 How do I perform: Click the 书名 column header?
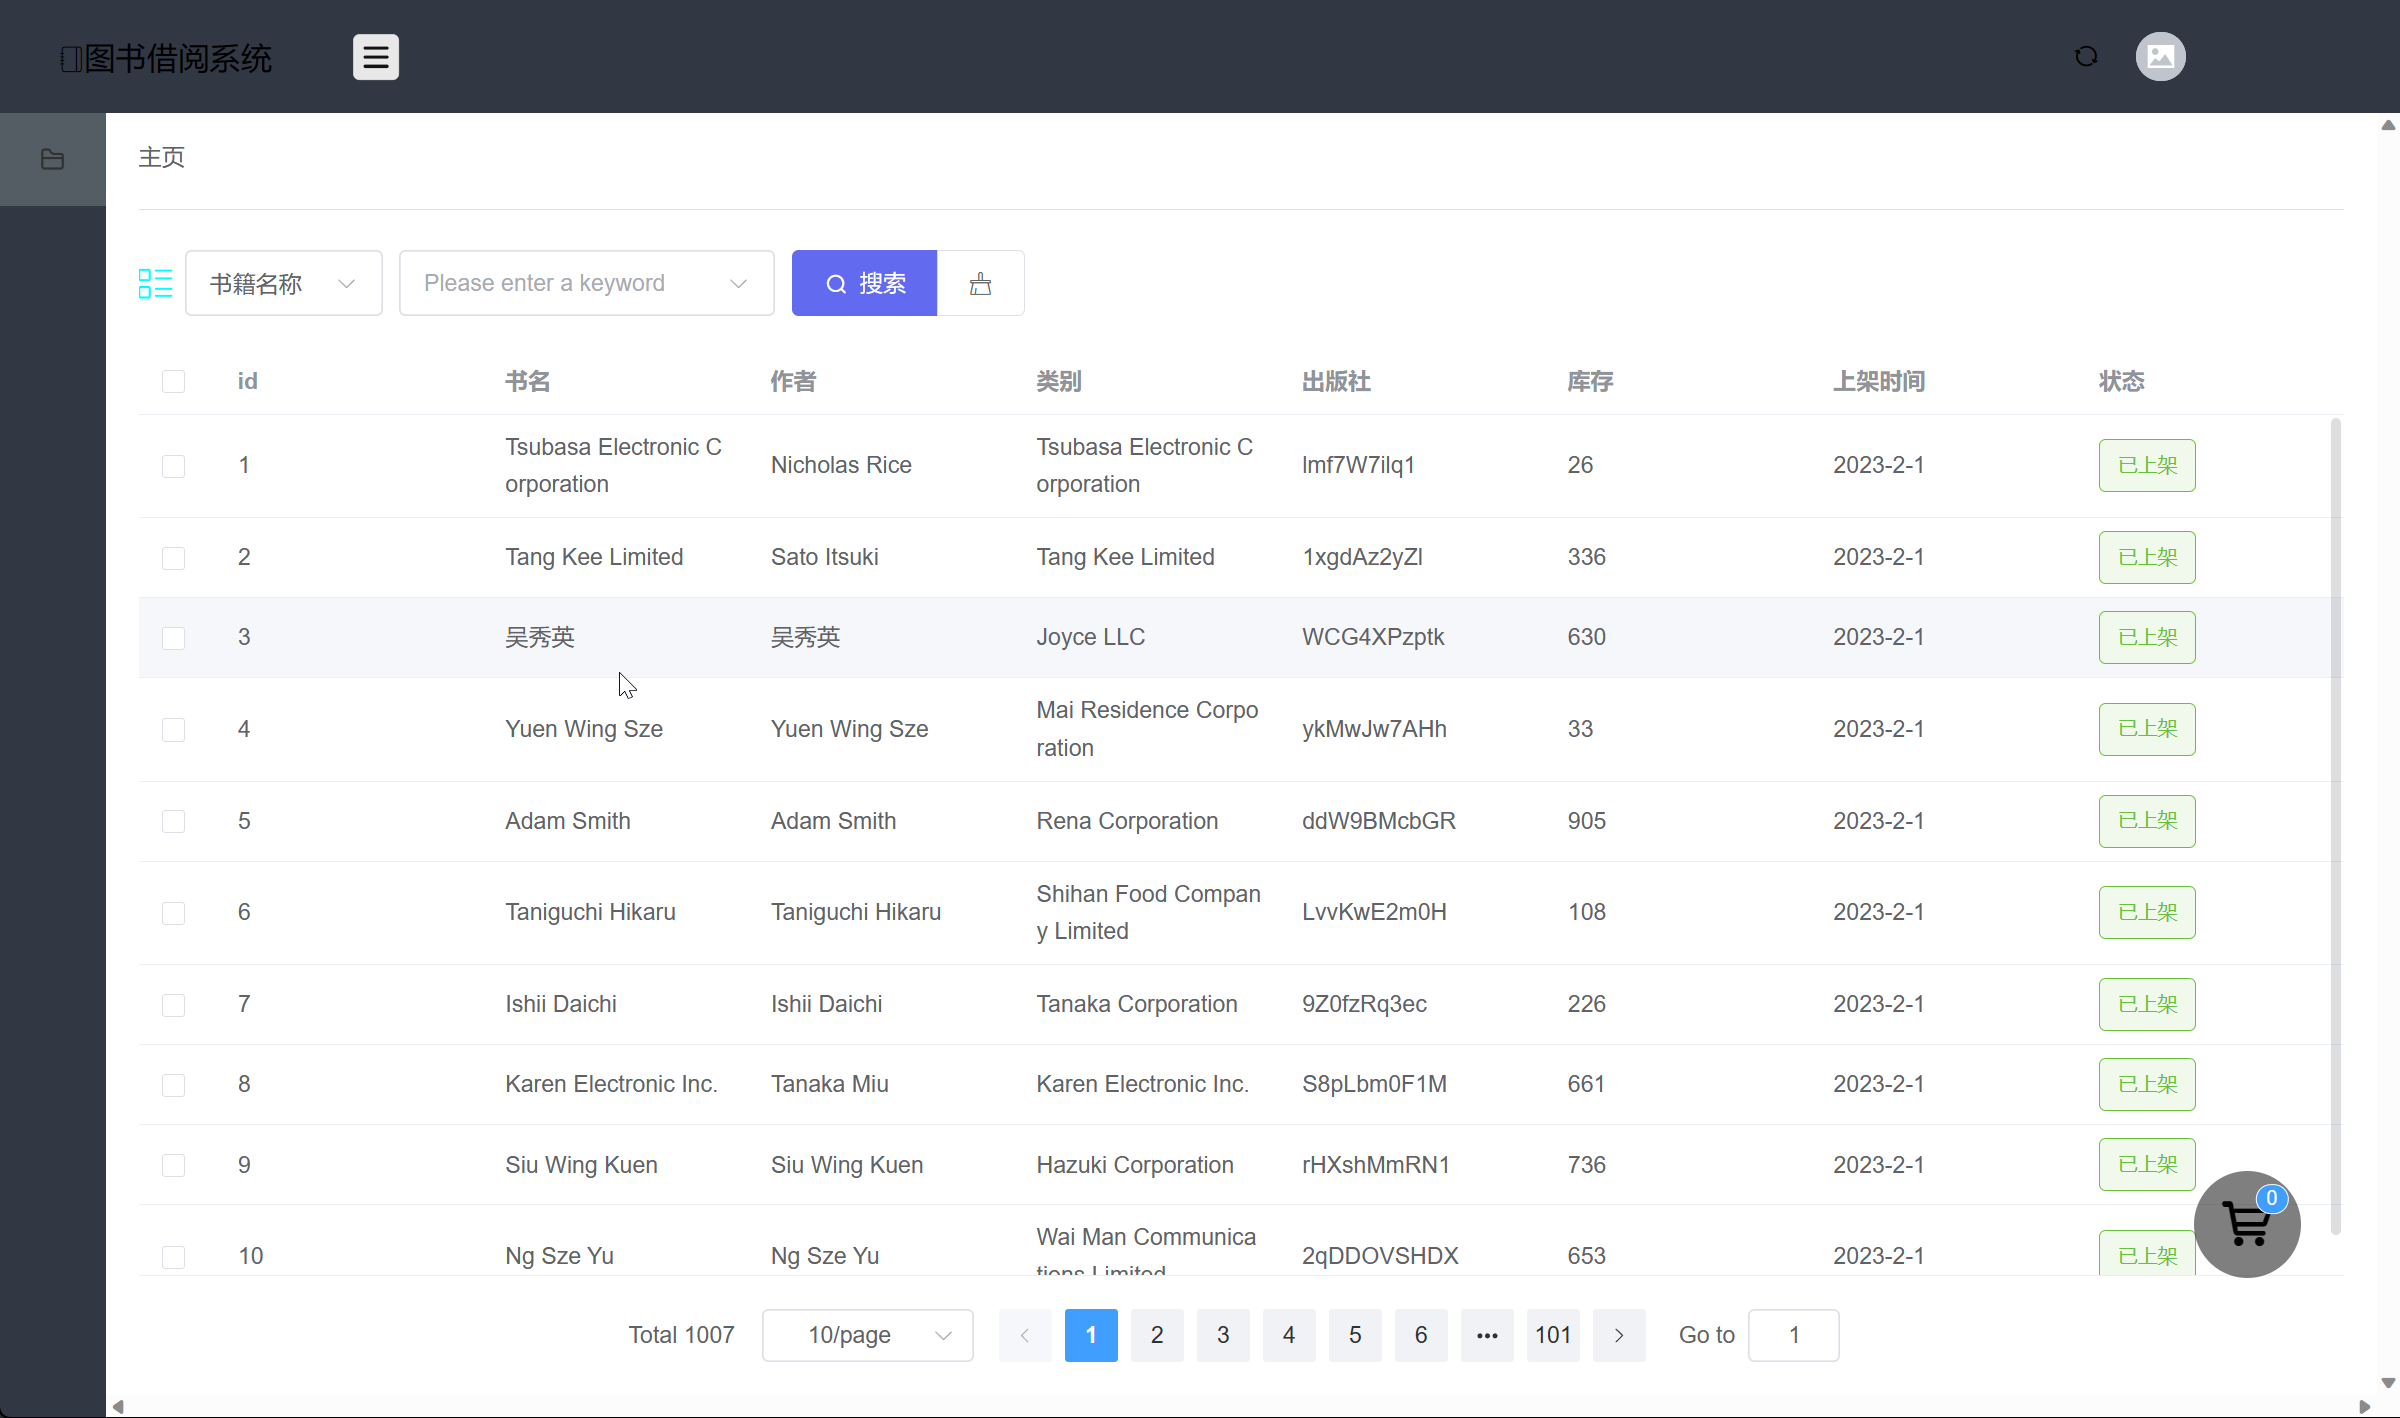pos(528,381)
